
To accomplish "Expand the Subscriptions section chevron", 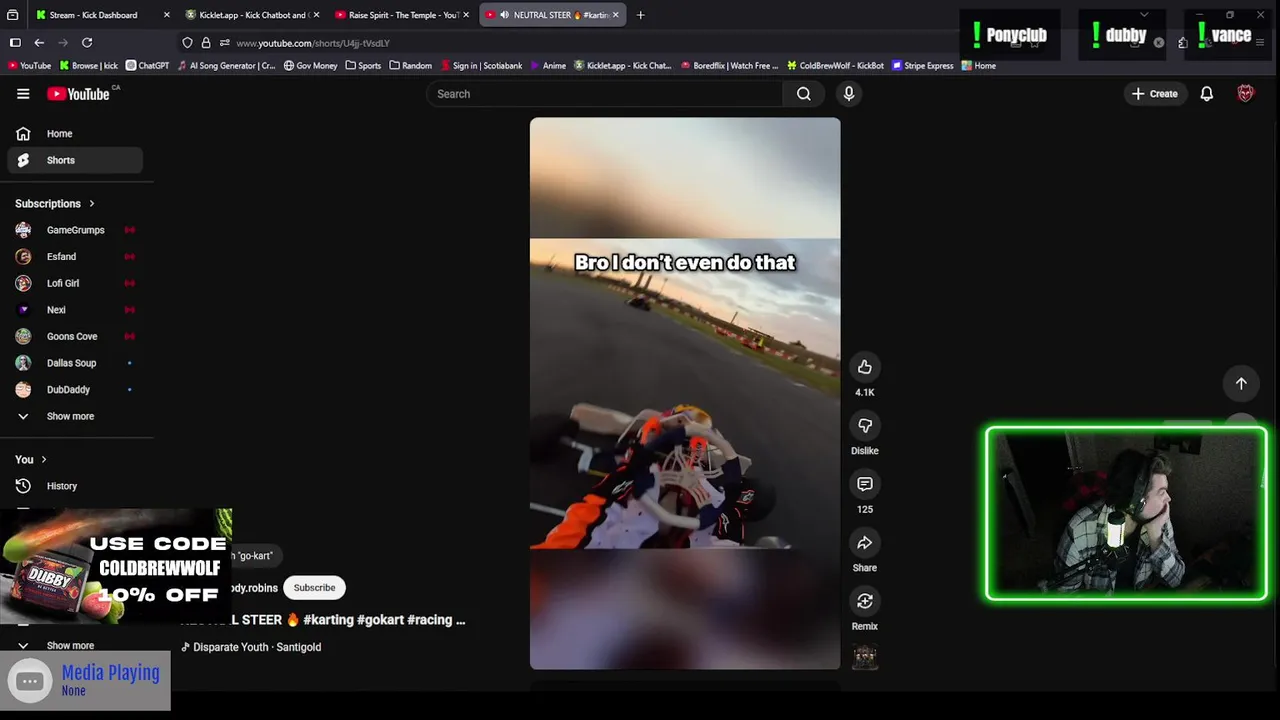I will click(91, 203).
